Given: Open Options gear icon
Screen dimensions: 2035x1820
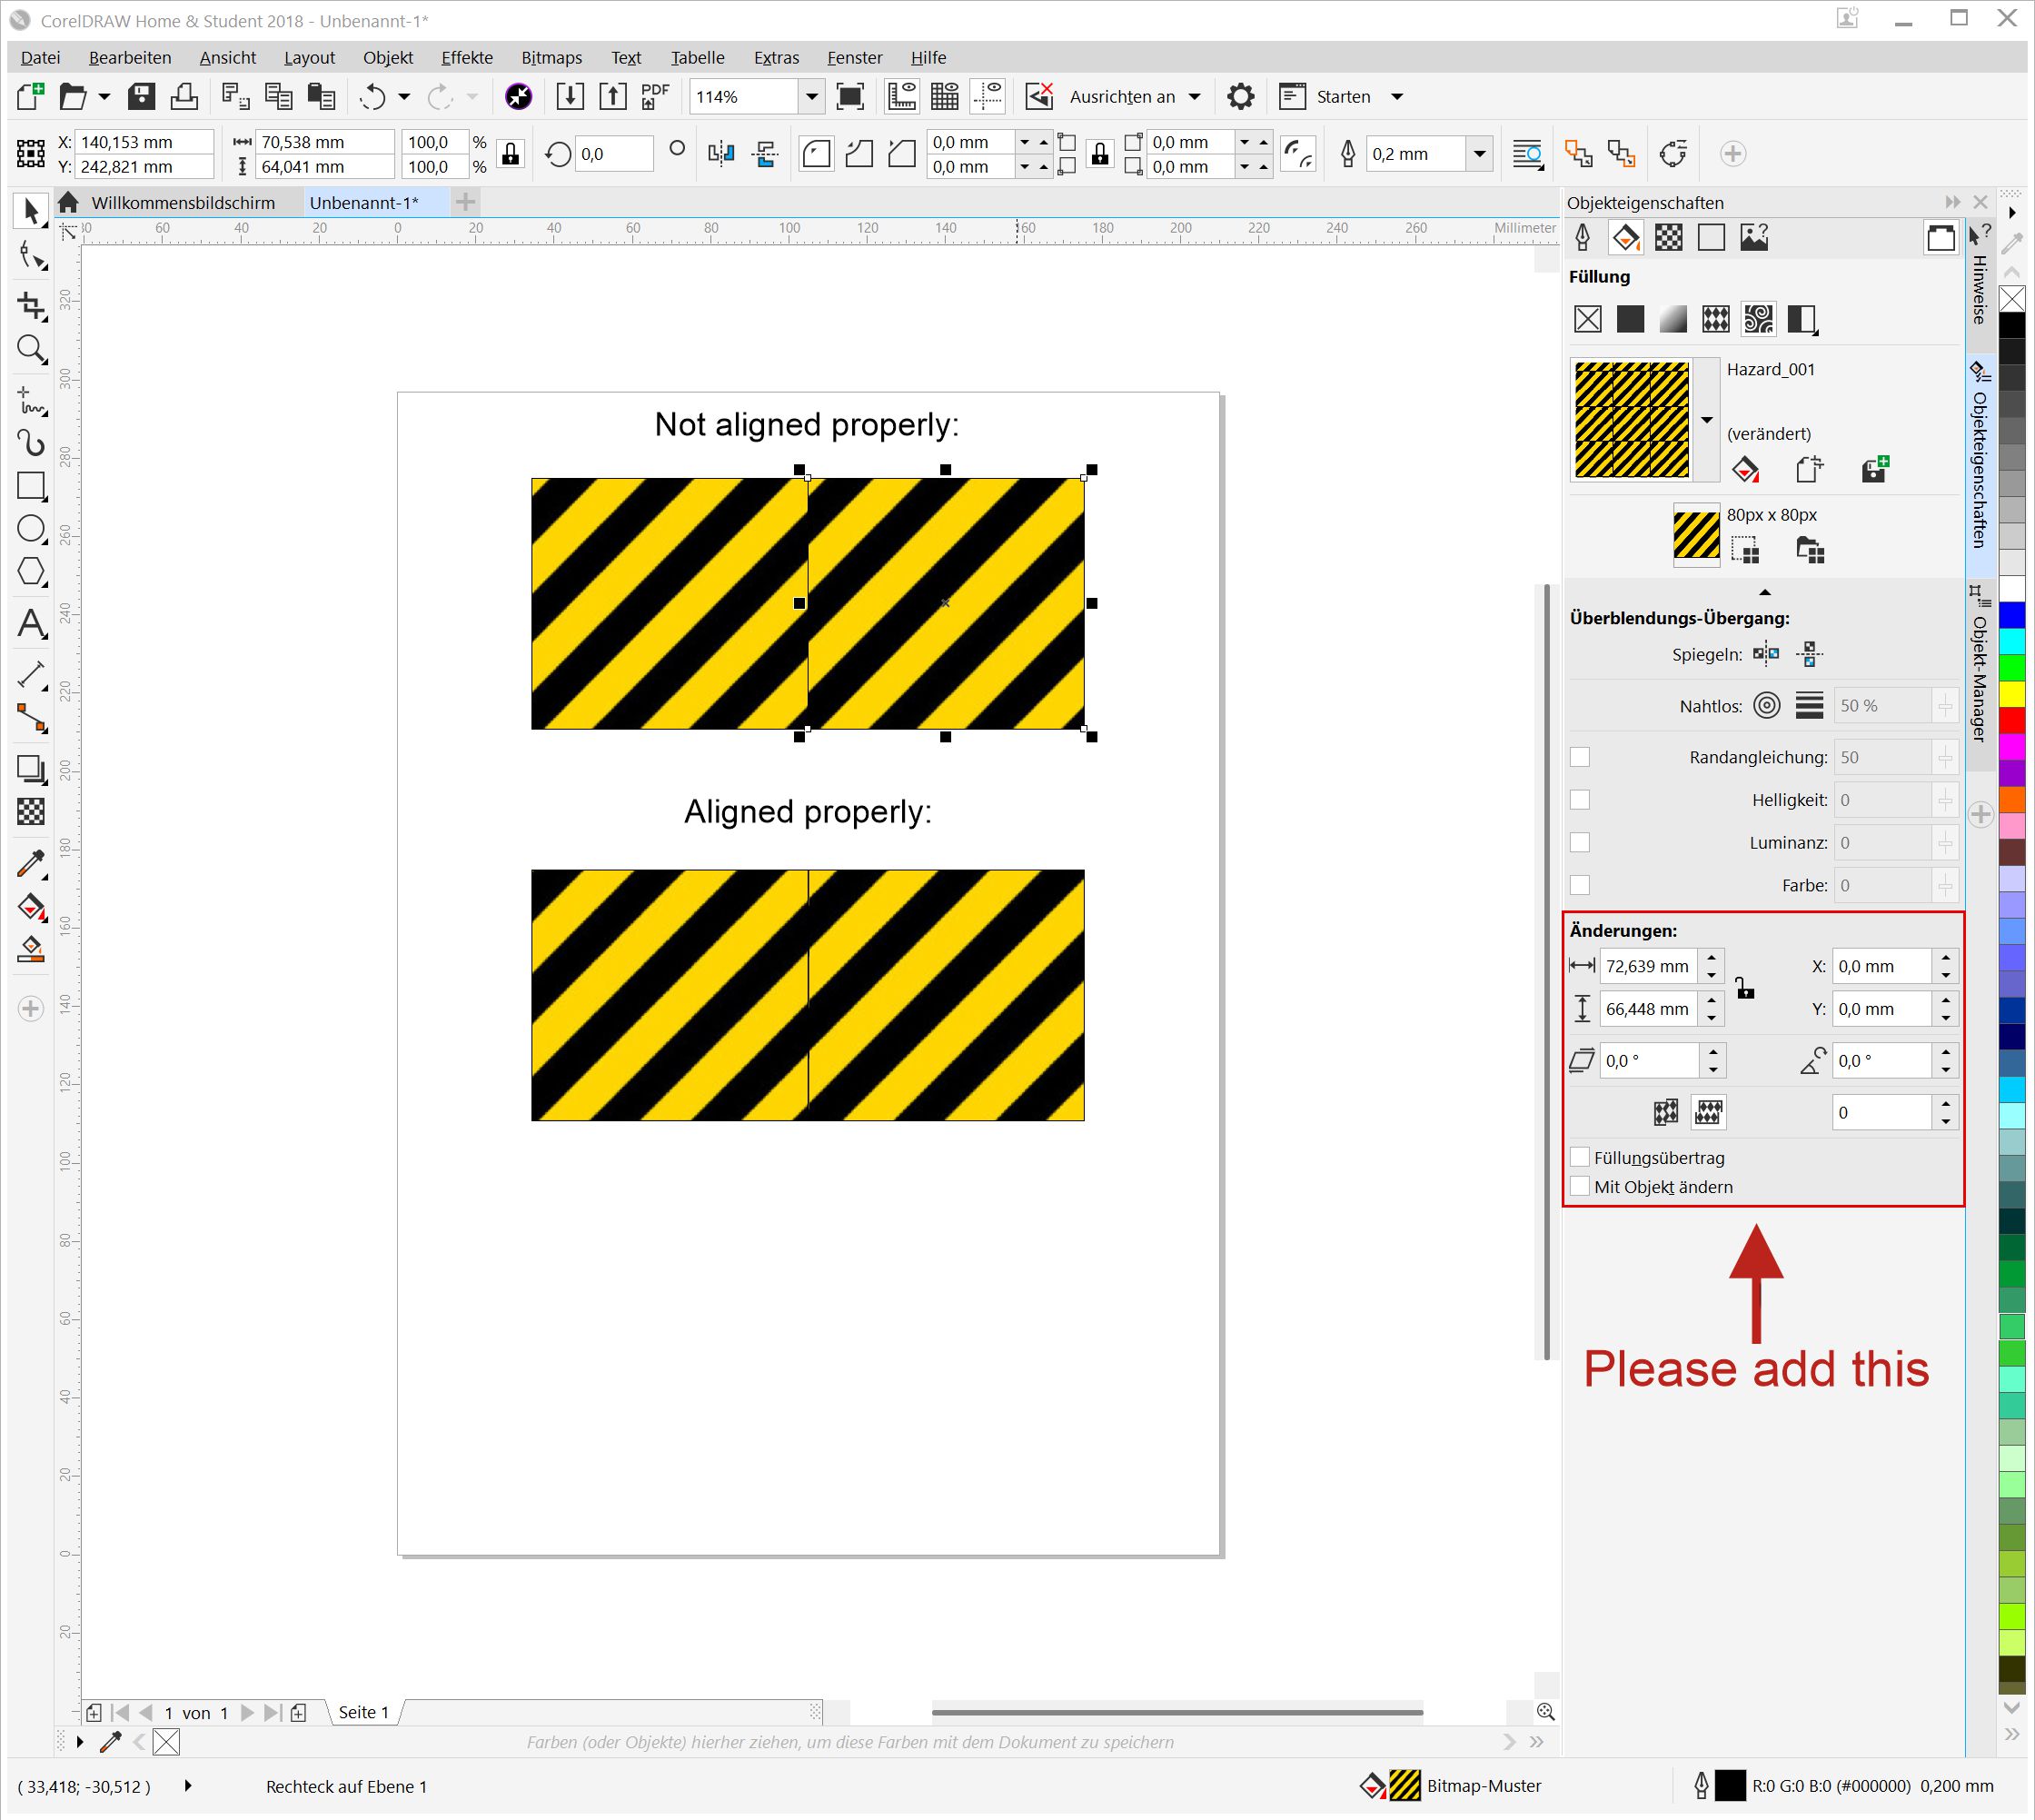Looking at the screenshot, I should (x=1240, y=96).
